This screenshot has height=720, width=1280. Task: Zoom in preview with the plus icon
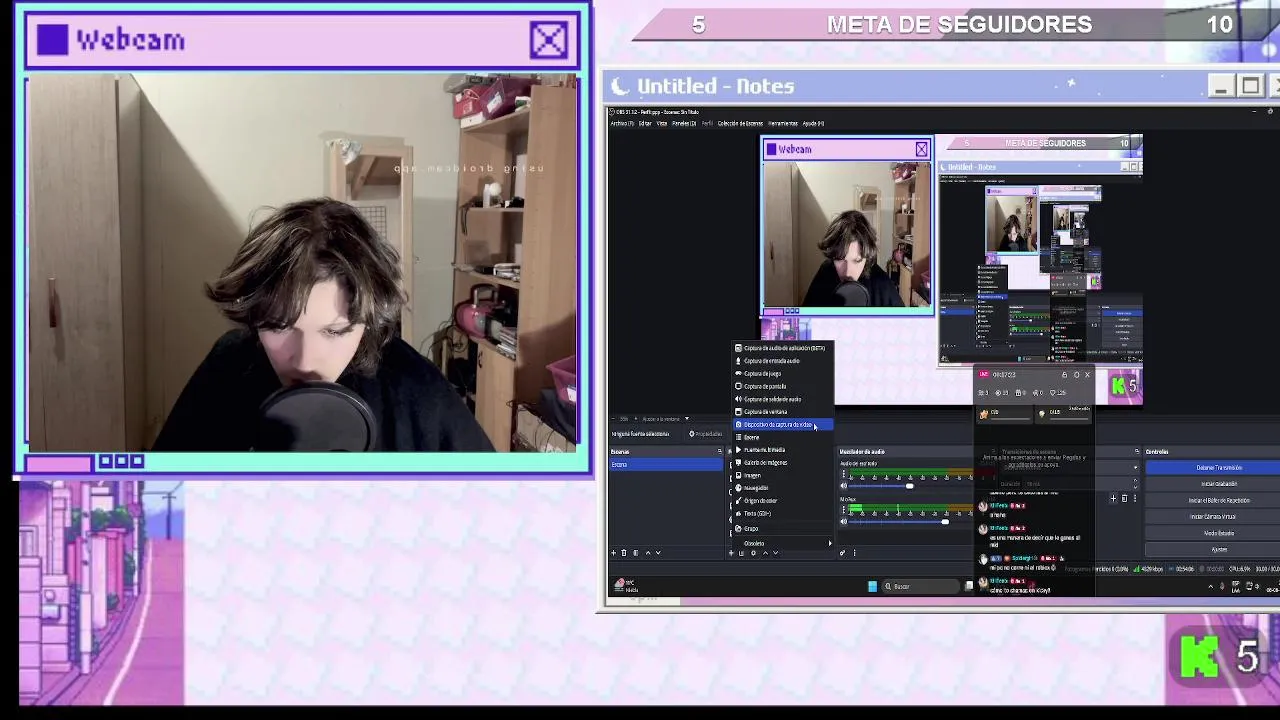pyautogui.click(x=636, y=419)
